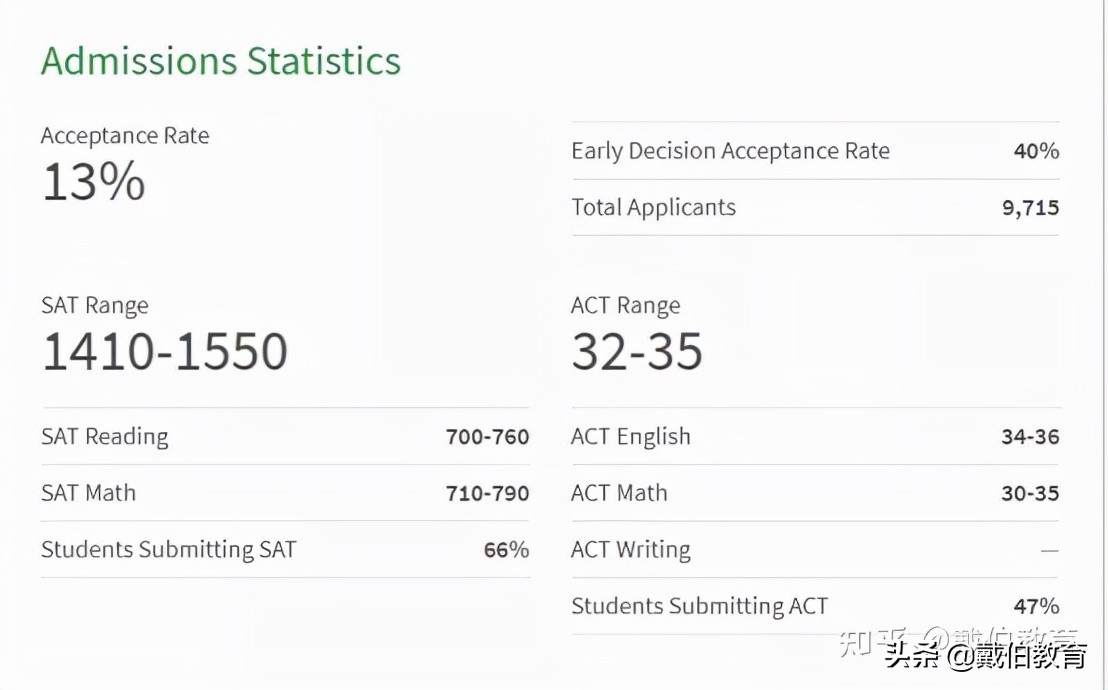Select the Total Applicants row label

653,208
